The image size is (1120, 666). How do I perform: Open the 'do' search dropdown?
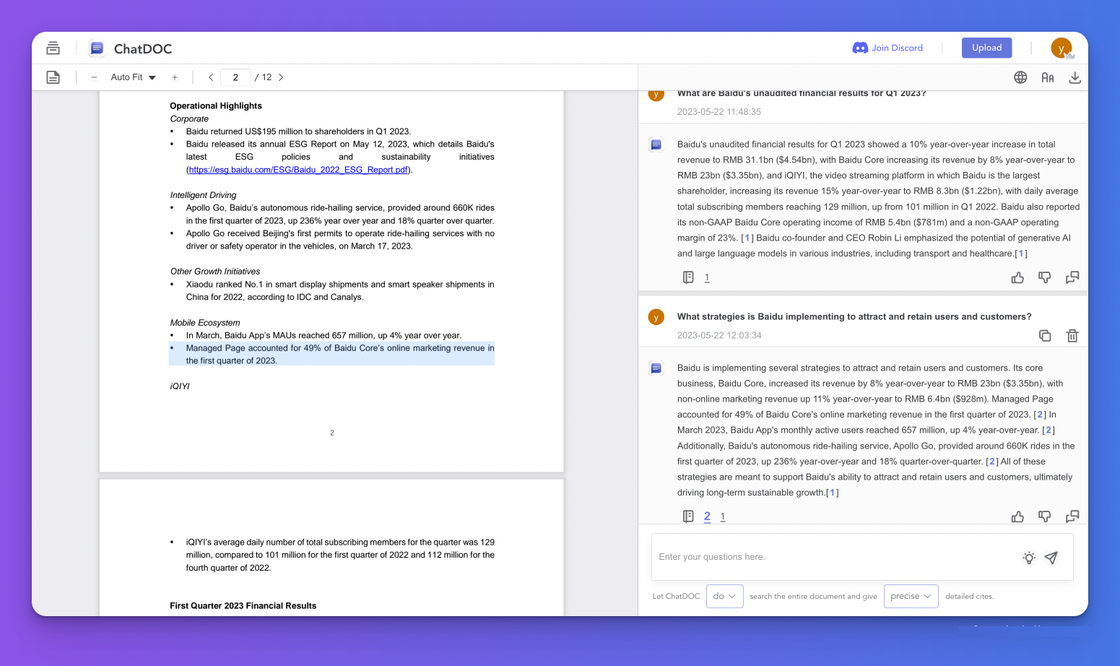click(x=725, y=596)
